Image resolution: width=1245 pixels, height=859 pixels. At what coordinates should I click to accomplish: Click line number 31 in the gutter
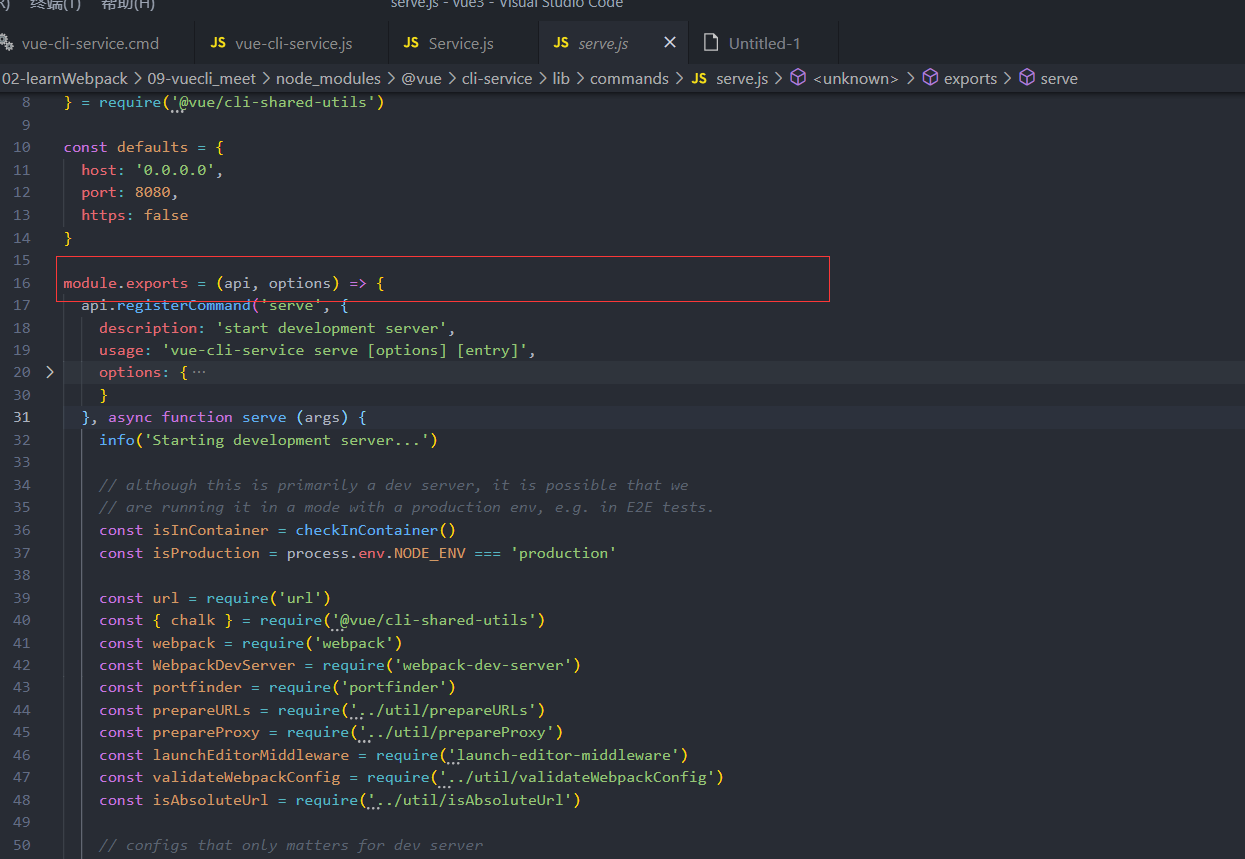(x=22, y=417)
